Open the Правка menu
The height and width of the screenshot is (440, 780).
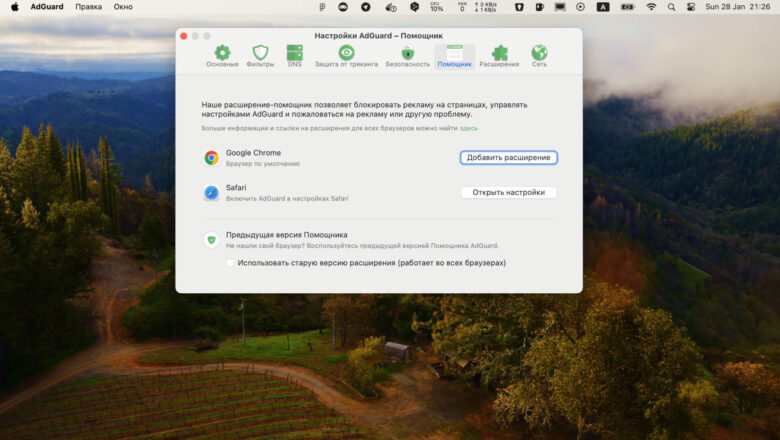click(x=89, y=7)
